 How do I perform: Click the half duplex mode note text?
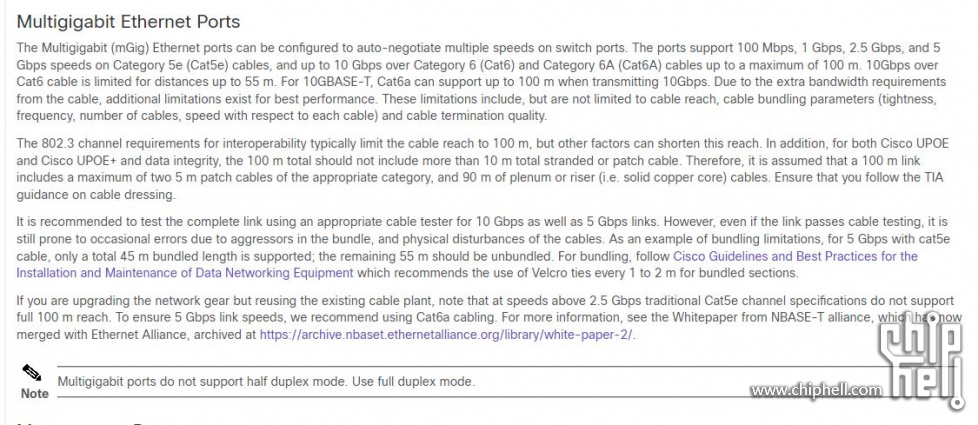tap(266, 381)
